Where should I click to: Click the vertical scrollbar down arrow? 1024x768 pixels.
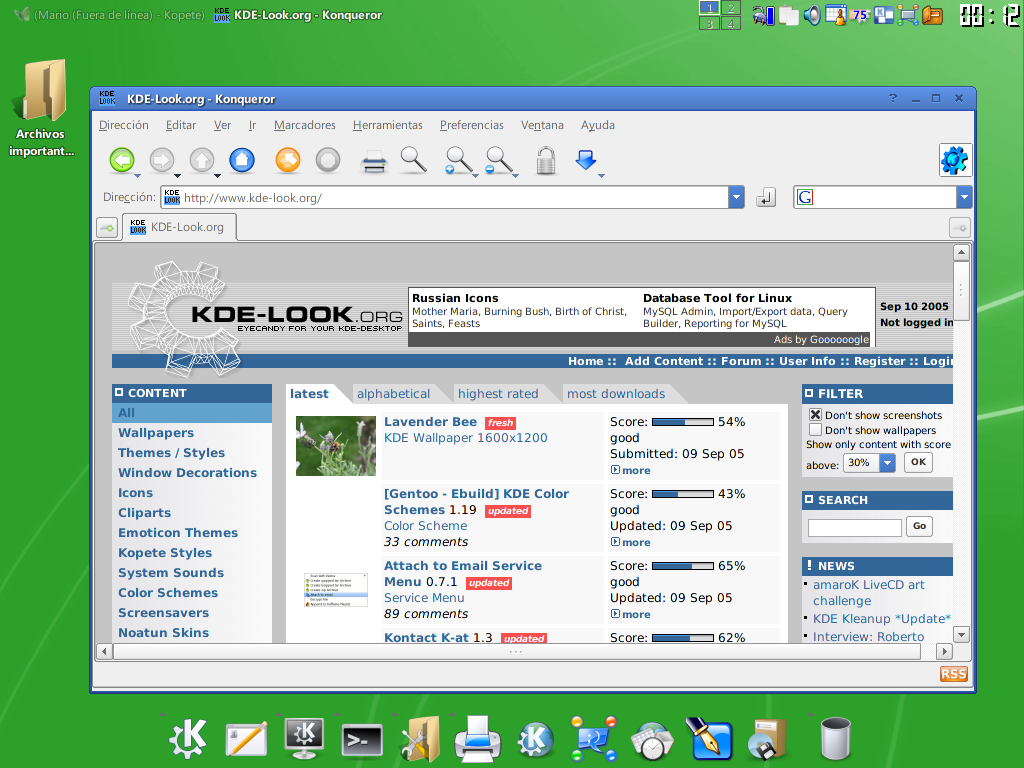(x=961, y=634)
